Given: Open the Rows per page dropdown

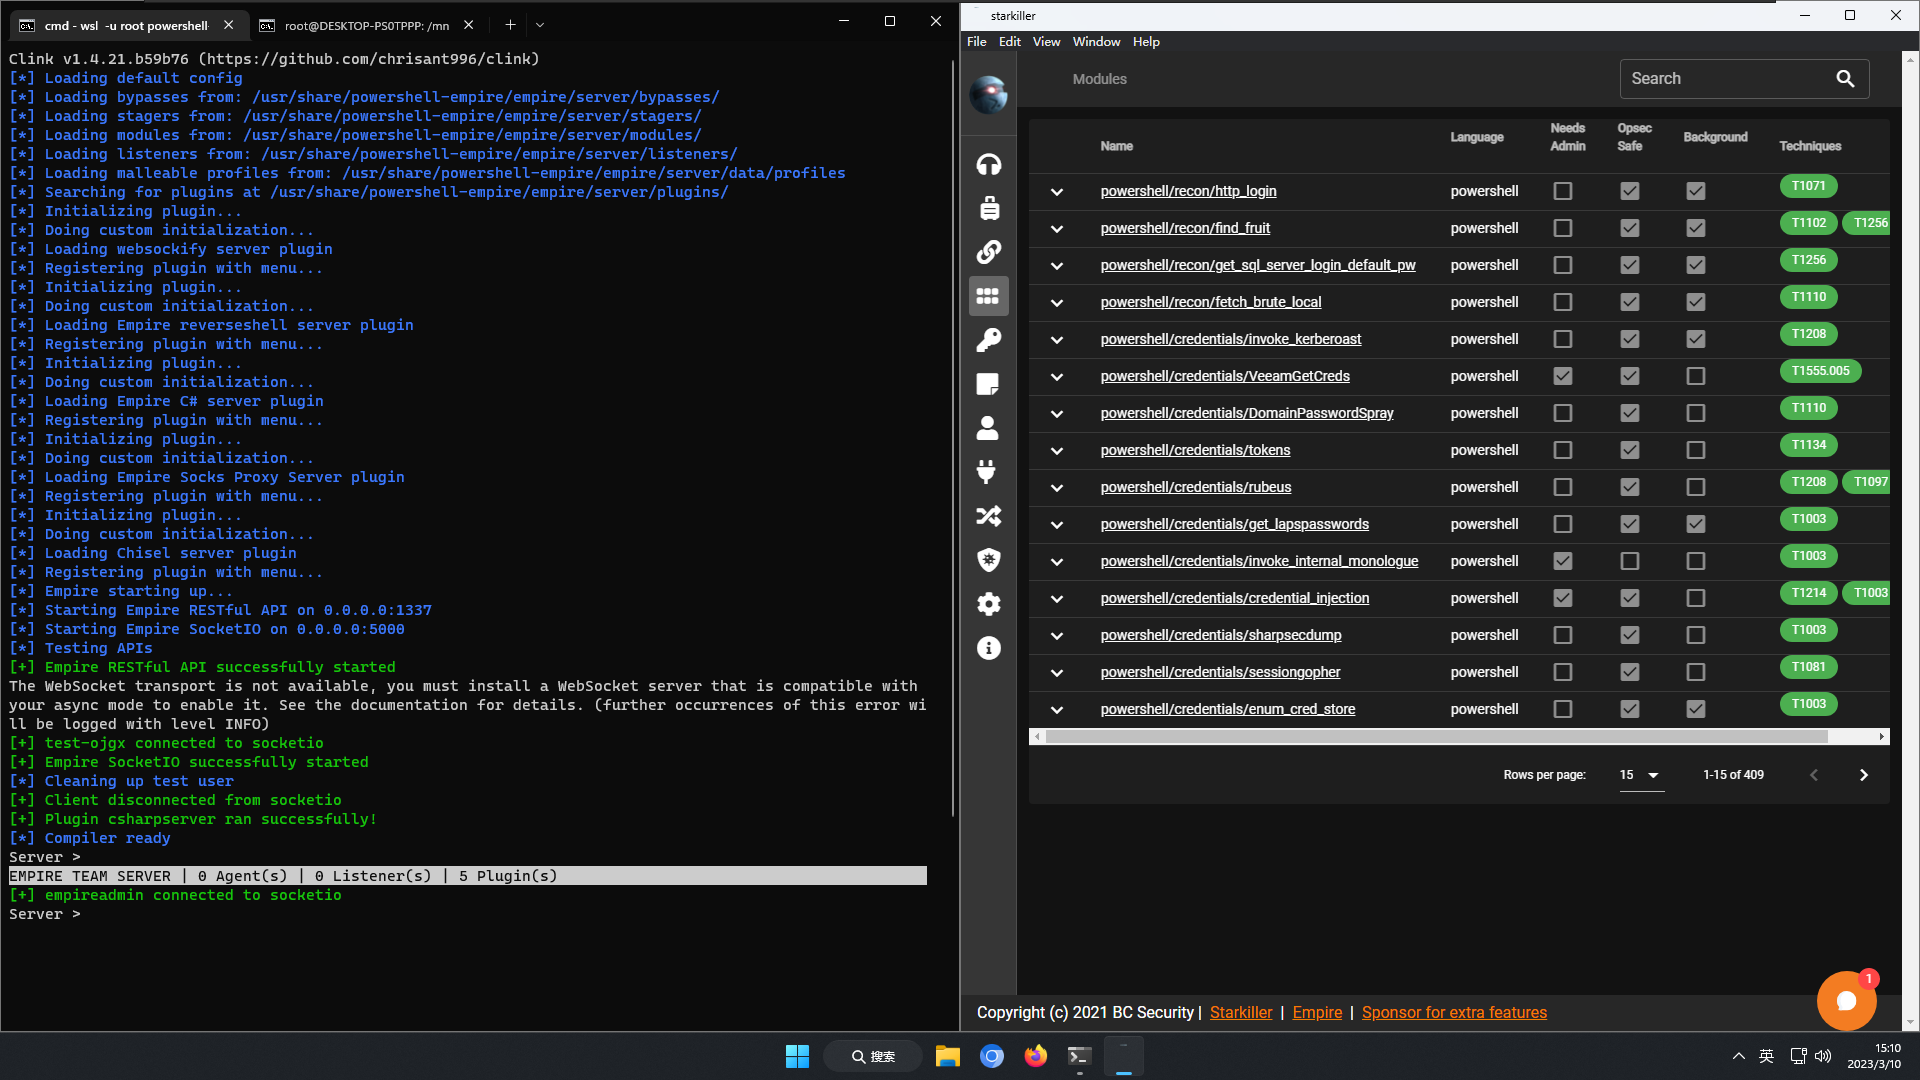Looking at the screenshot, I should pyautogui.click(x=1640, y=775).
